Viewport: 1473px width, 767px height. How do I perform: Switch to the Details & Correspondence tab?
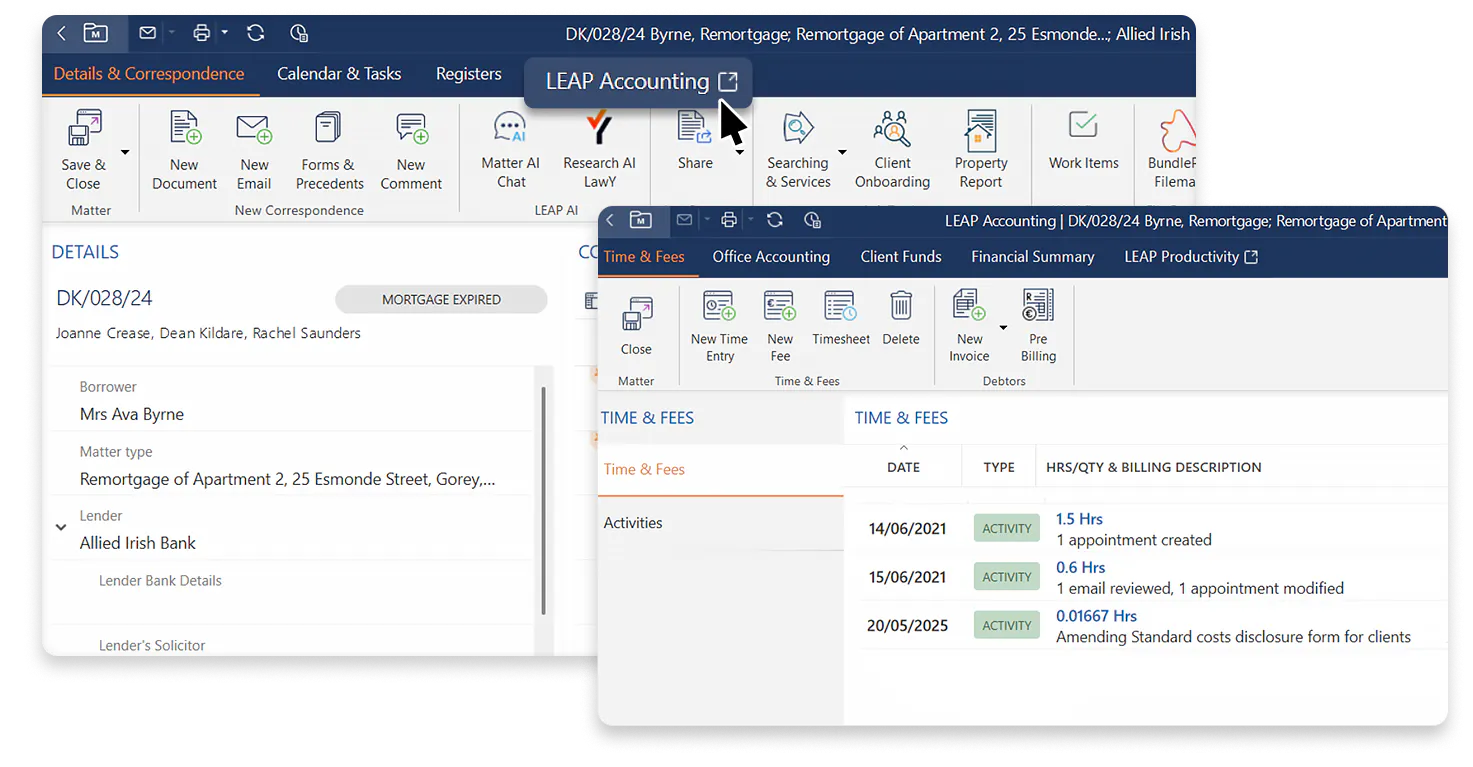click(149, 73)
